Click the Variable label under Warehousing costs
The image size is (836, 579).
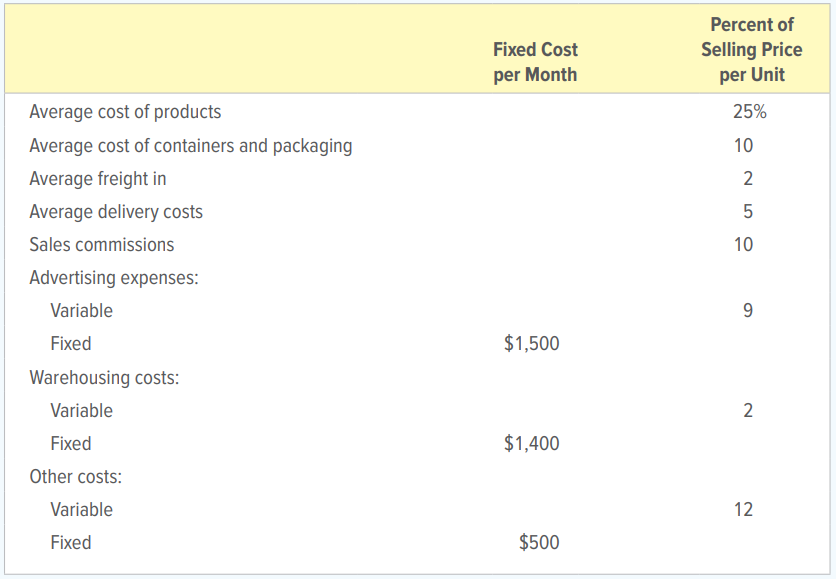tap(82, 411)
